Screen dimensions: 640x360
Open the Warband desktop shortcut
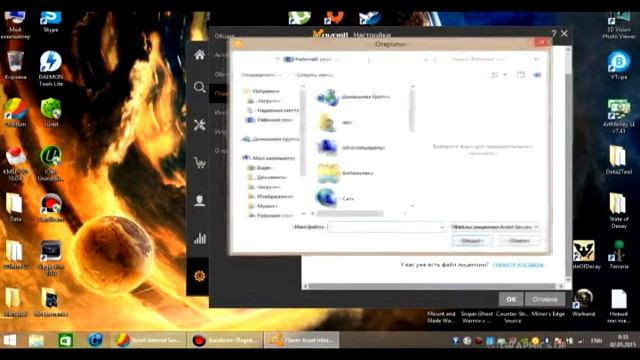pyautogui.click(x=583, y=302)
